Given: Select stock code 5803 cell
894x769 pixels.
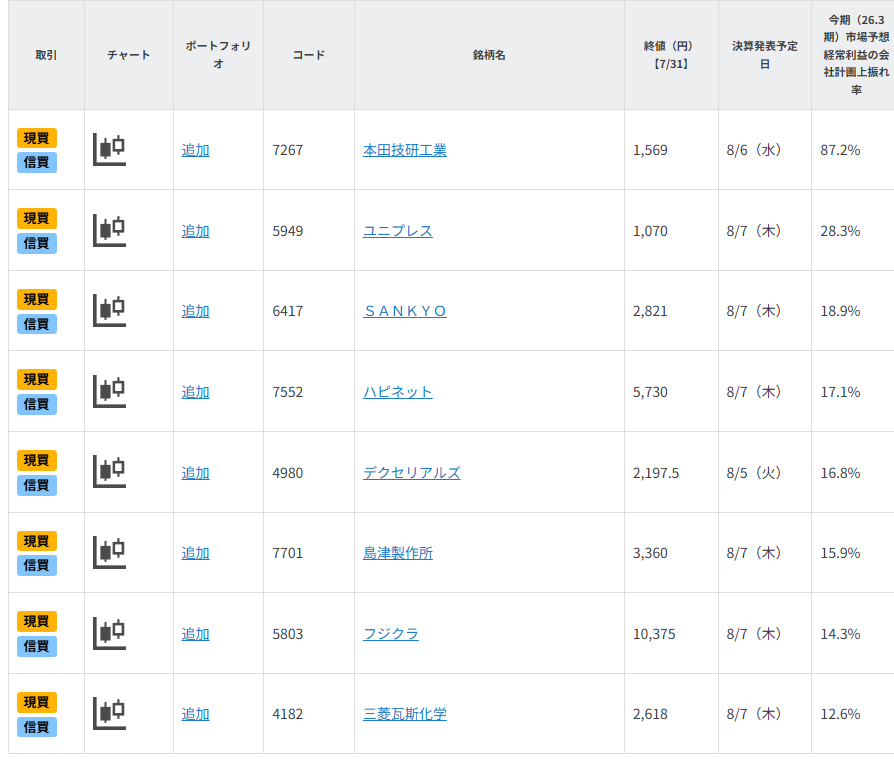Looking at the screenshot, I should 309,633.
